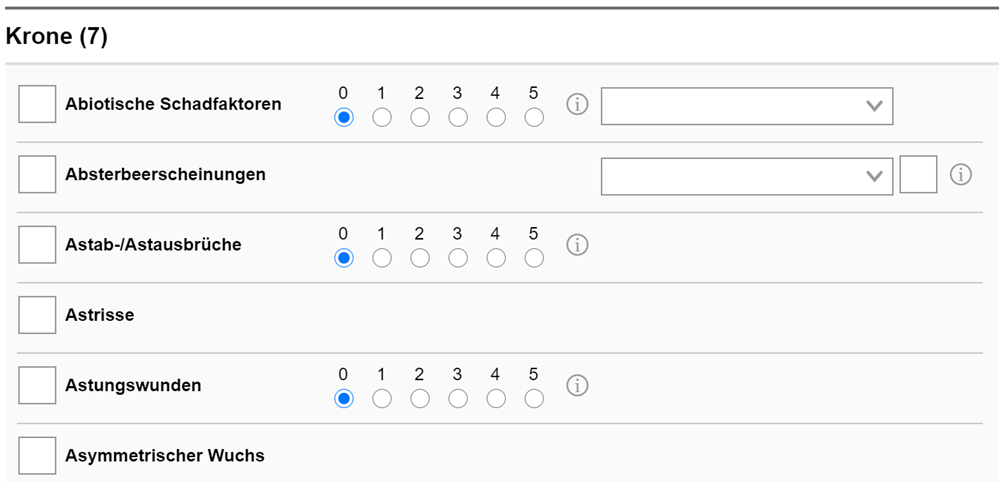The width and height of the screenshot is (1000, 482).
Task: Select rating 1 for Astab-/Astausbrüche
Action: [x=381, y=258]
